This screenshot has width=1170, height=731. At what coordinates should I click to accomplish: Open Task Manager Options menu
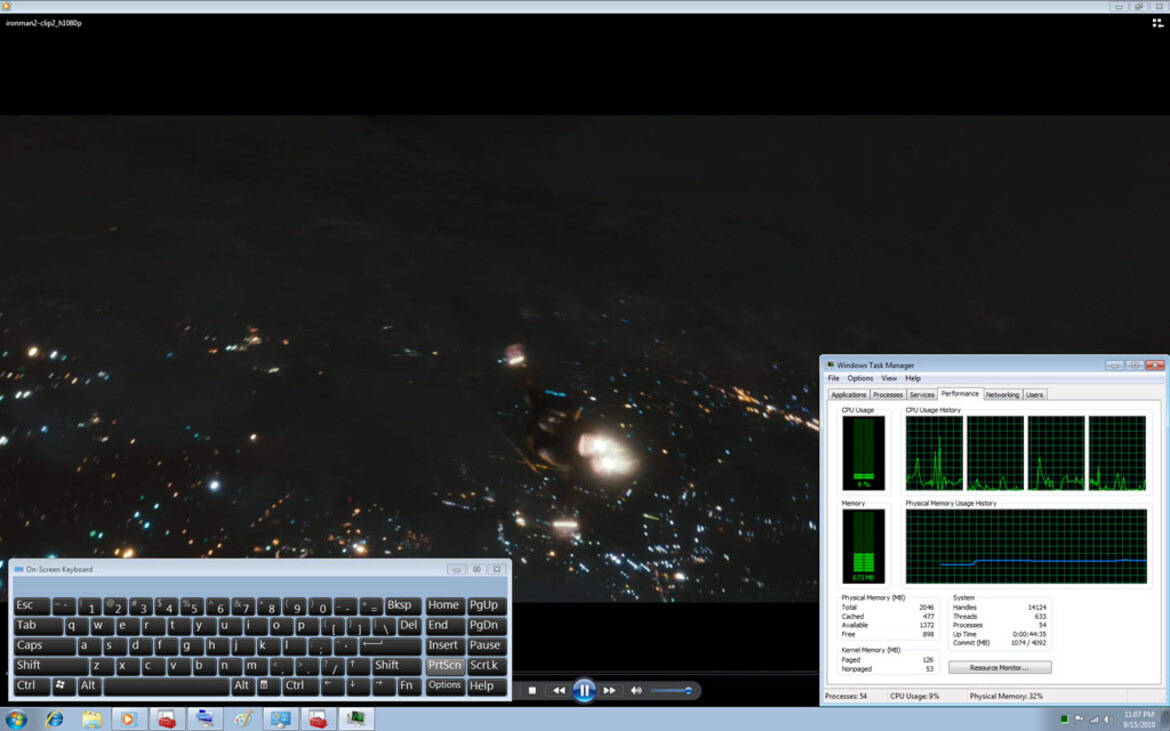coord(860,378)
